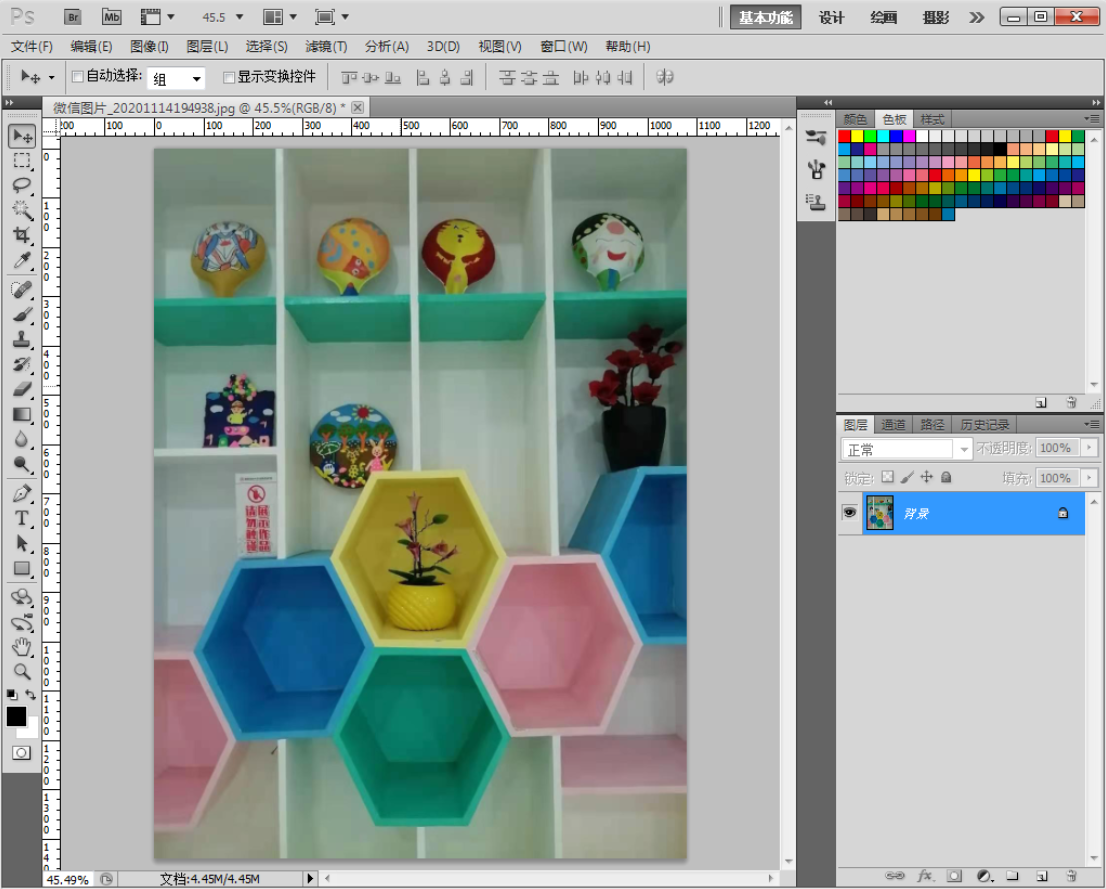Switch to the 通道 tab
The image size is (1106, 889).
pyautogui.click(x=893, y=424)
